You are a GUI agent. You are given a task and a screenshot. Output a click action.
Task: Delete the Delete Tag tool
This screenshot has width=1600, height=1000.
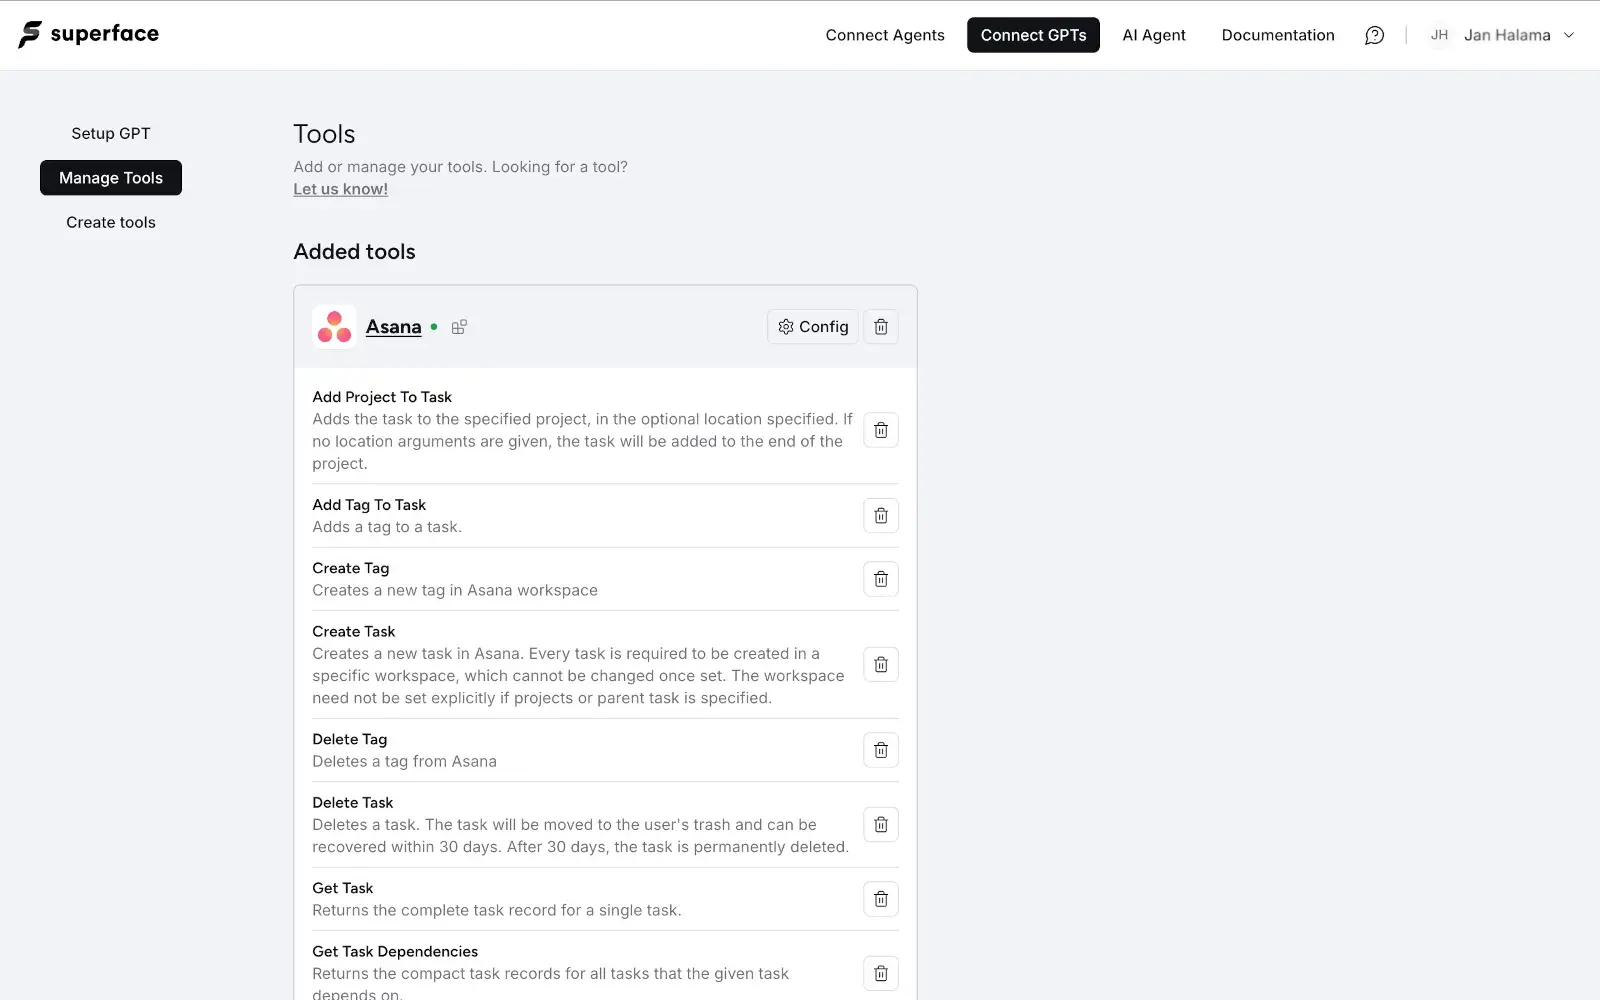pyautogui.click(x=880, y=750)
